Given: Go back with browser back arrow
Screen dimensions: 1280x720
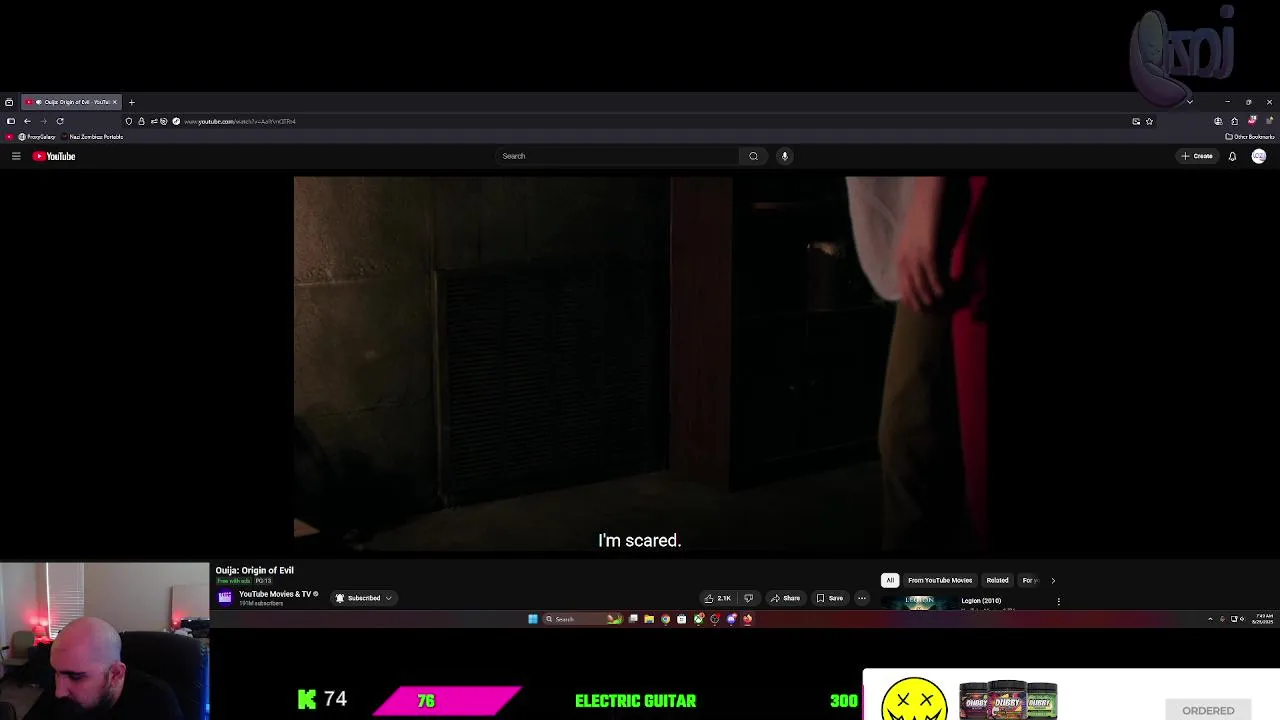Looking at the screenshot, I should 27,121.
